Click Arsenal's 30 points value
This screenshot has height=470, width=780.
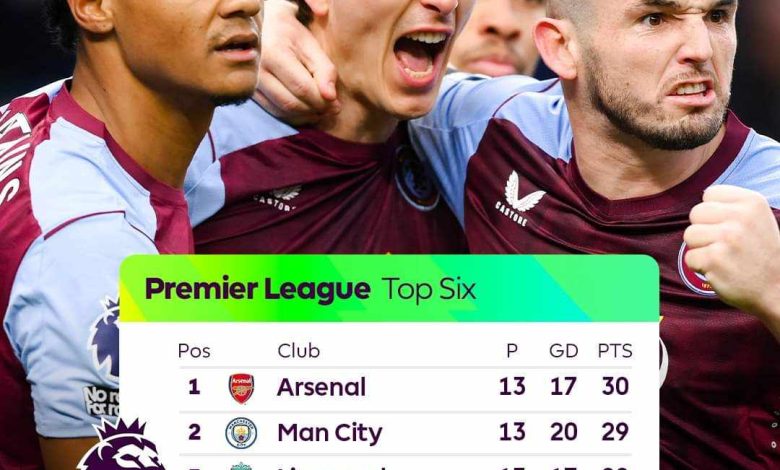coord(615,387)
